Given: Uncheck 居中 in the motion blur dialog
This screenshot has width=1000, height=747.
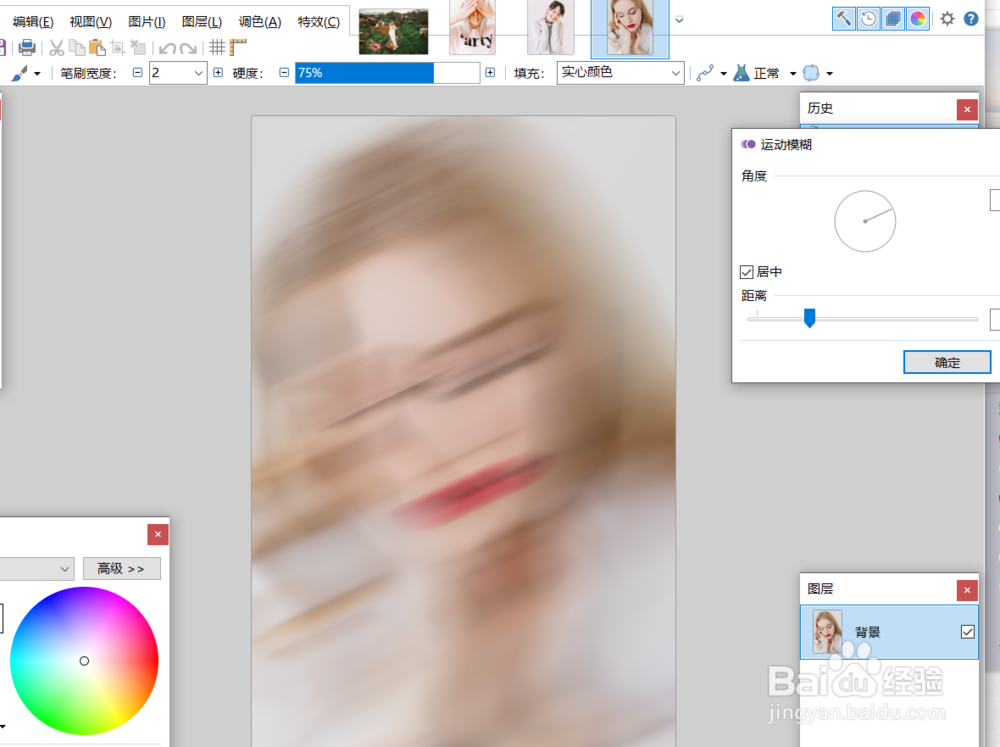Looking at the screenshot, I should (747, 272).
